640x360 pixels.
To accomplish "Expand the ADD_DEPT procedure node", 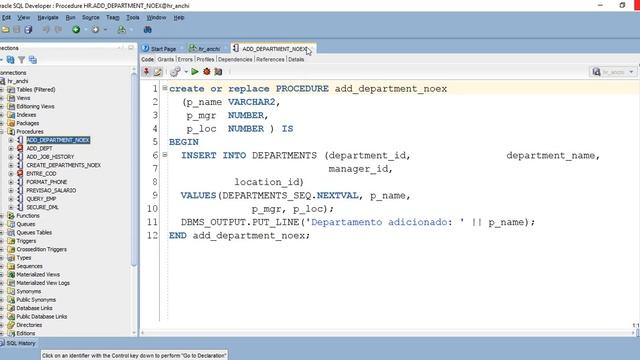I will click(x=11, y=148).
